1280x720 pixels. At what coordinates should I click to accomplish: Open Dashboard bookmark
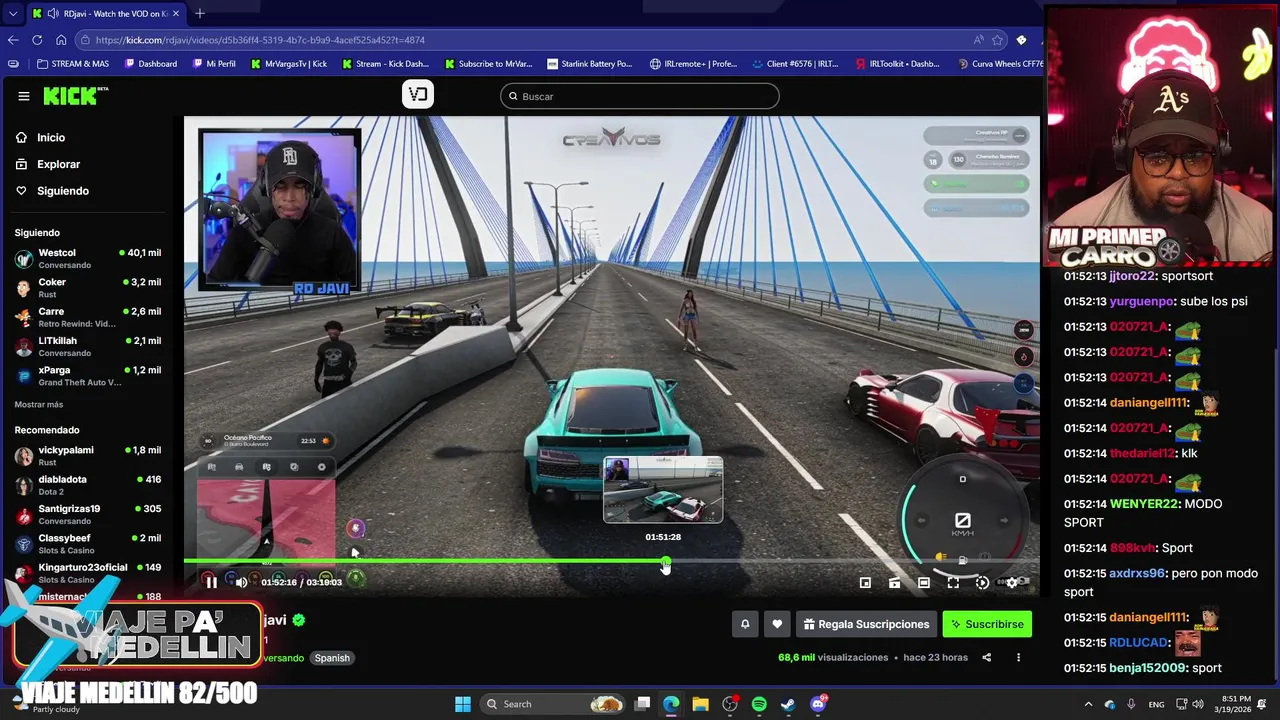pyautogui.click(x=151, y=64)
